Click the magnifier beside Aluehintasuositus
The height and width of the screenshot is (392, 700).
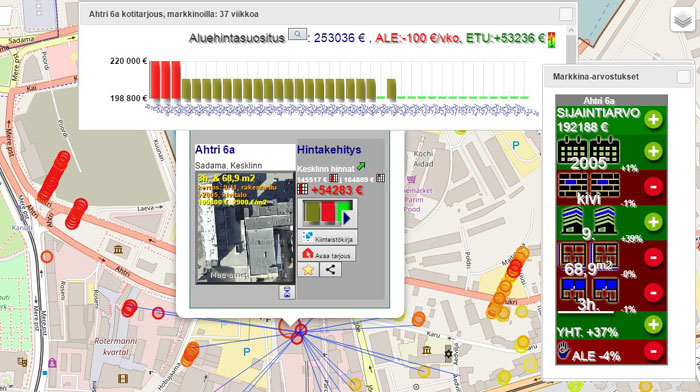pyautogui.click(x=297, y=34)
